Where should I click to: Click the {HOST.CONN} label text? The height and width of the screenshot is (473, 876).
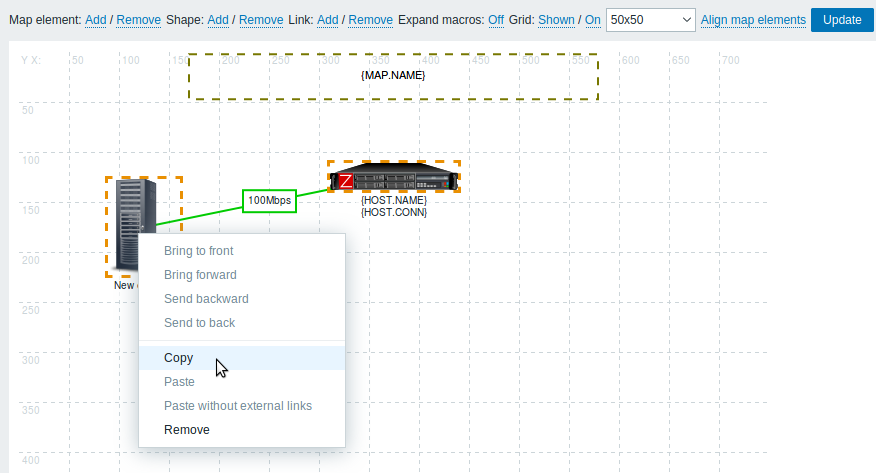(394, 212)
